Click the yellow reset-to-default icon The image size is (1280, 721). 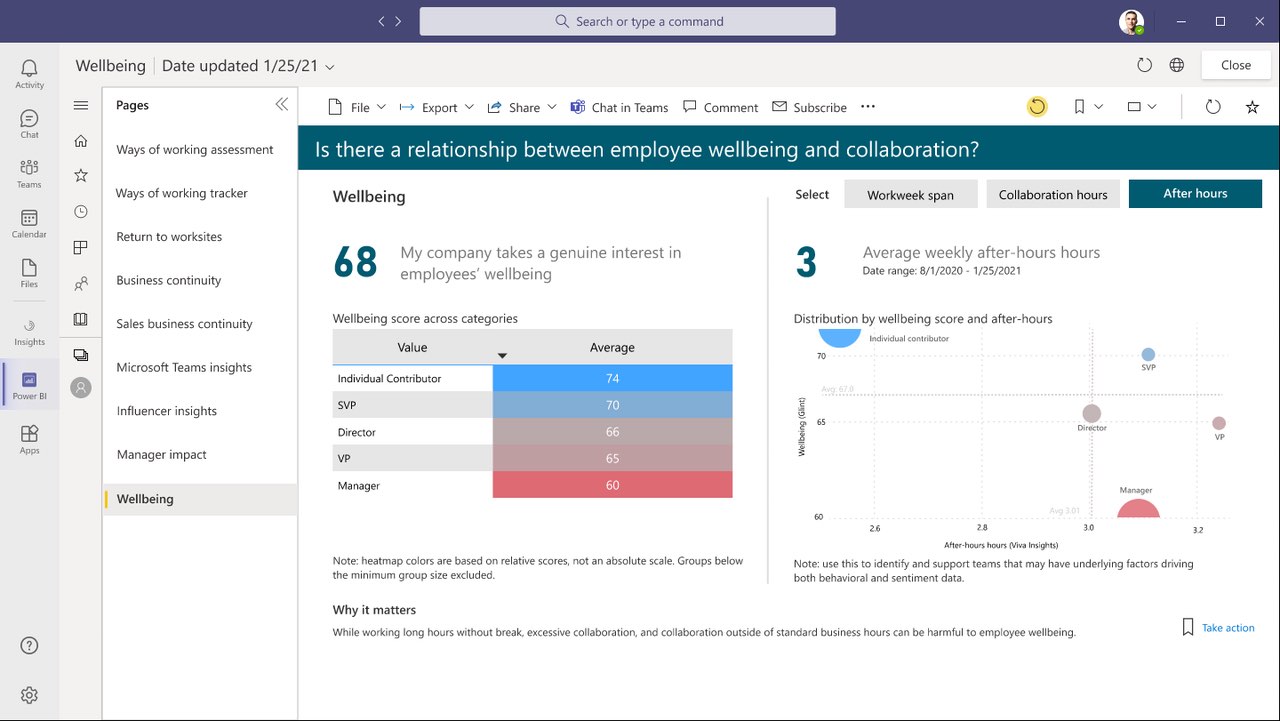(1037, 107)
